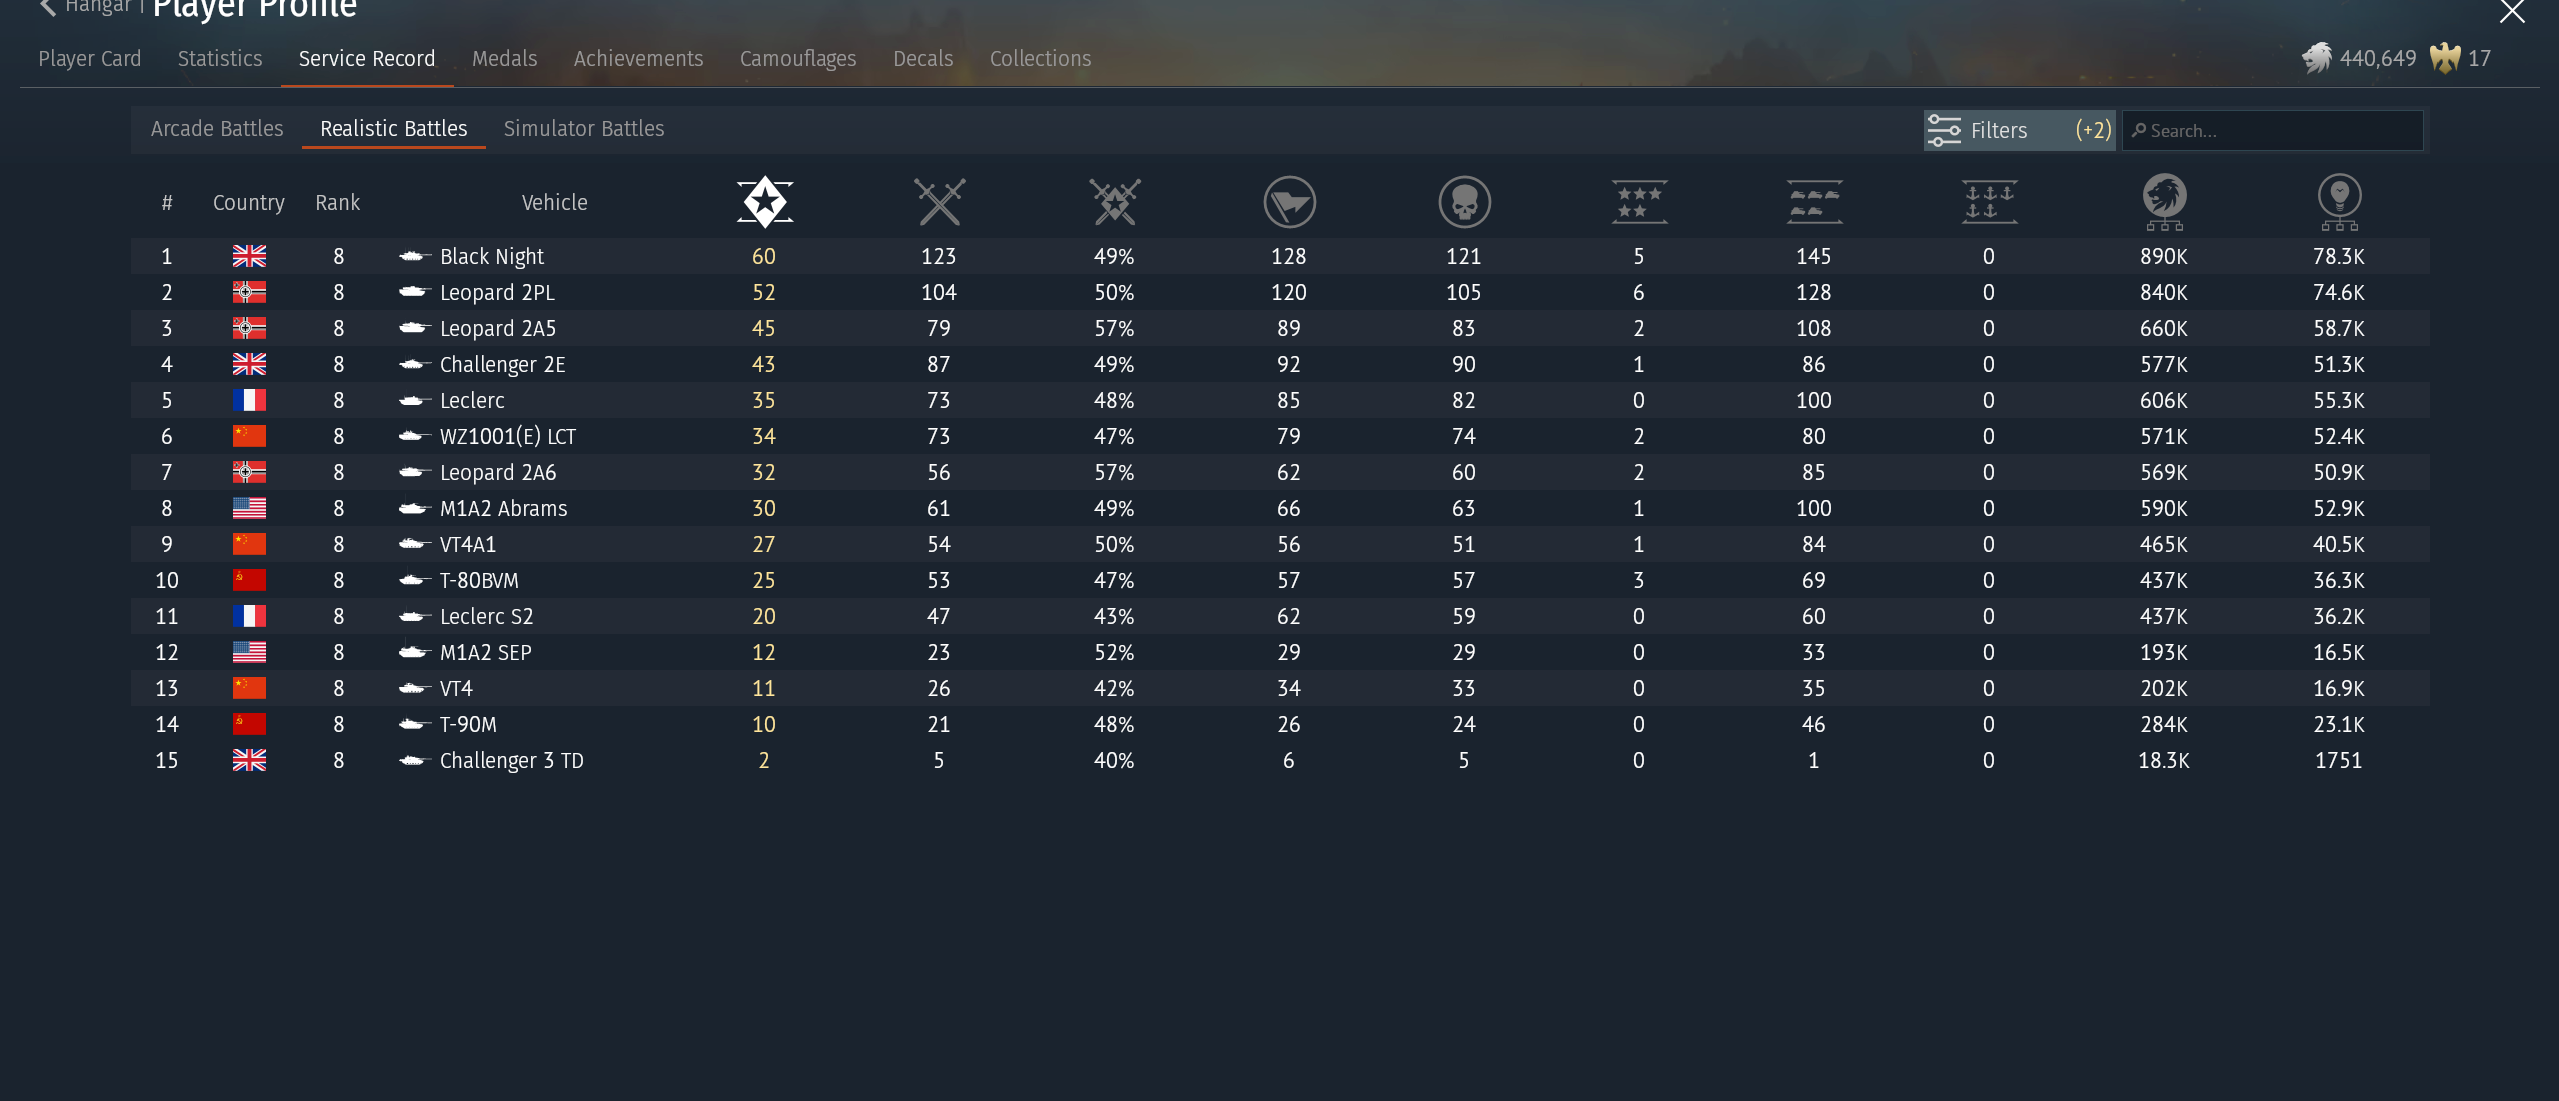Switch to Simulator Battles tab
Screen dimensions: 2559x1101
click(584, 129)
